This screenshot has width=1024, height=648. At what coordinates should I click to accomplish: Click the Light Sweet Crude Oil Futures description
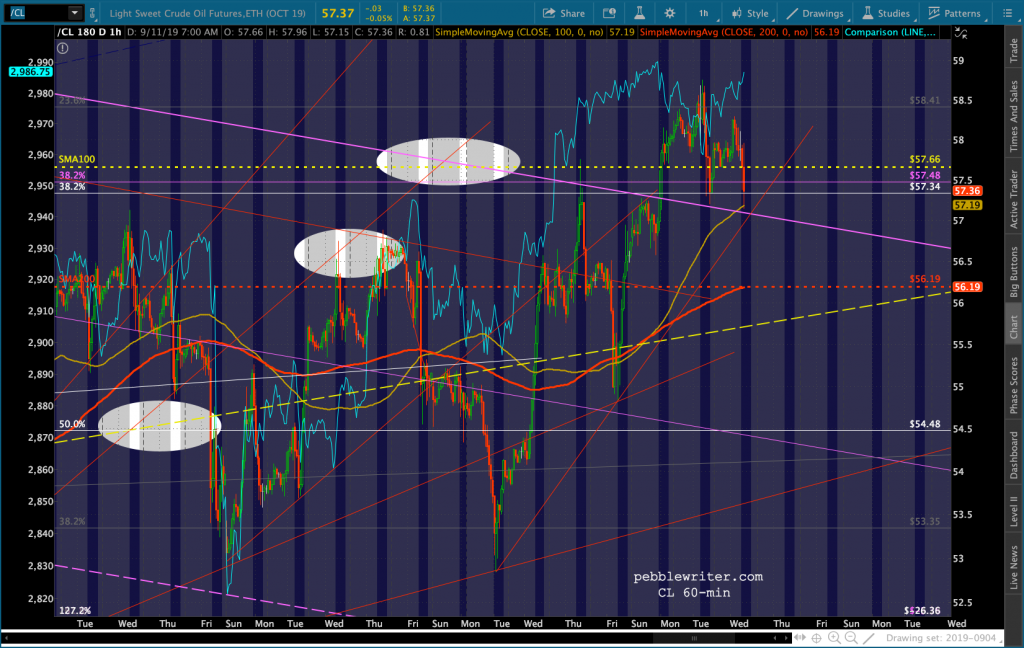[208, 13]
